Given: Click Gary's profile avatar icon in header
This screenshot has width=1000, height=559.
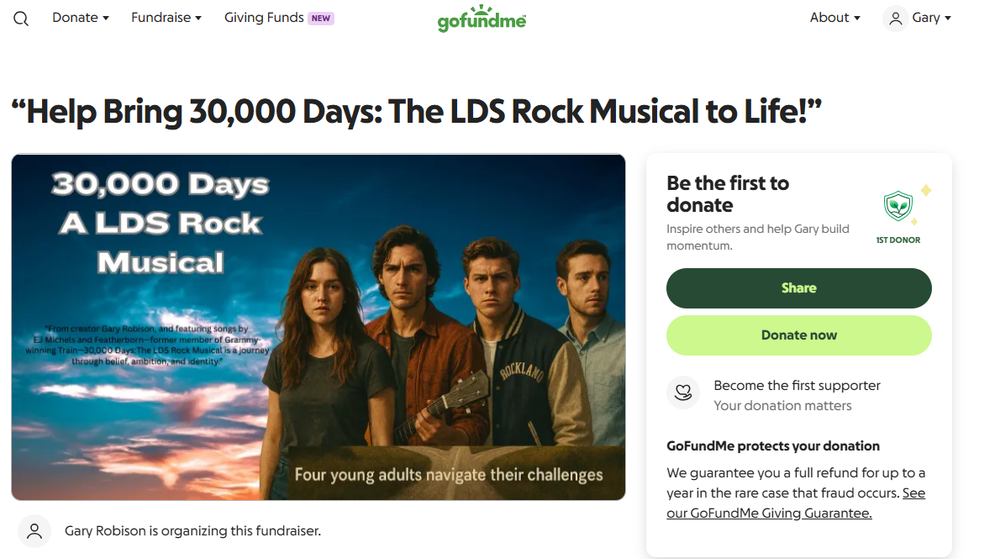Looking at the screenshot, I should pos(895,18).
